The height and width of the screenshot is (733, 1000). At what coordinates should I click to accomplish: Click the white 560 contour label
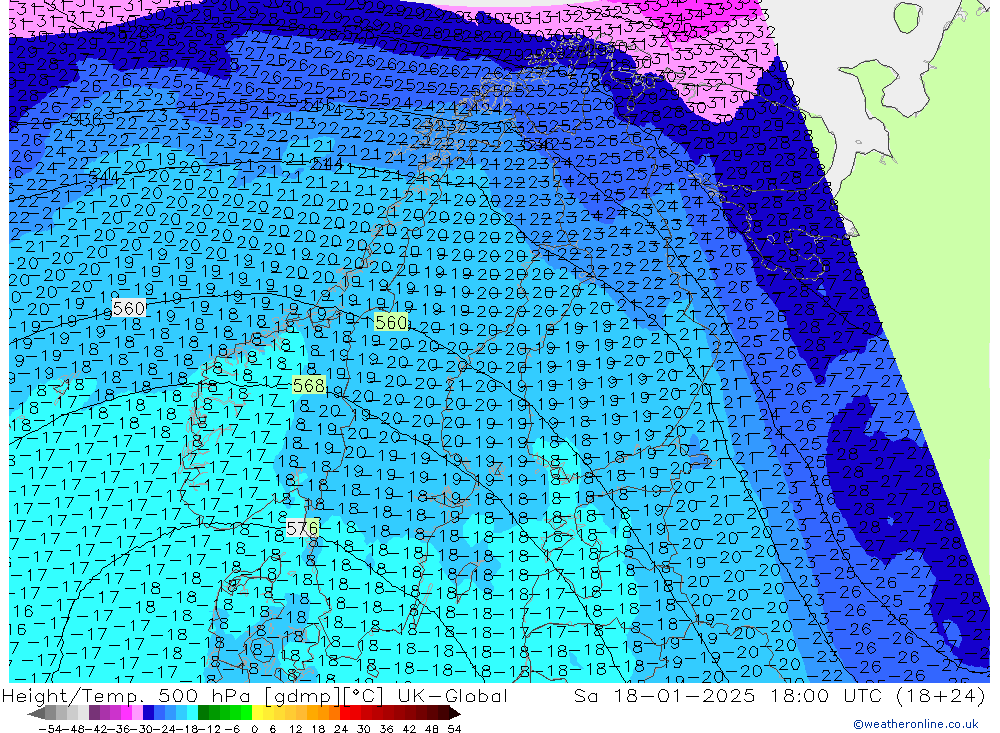[129, 308]
